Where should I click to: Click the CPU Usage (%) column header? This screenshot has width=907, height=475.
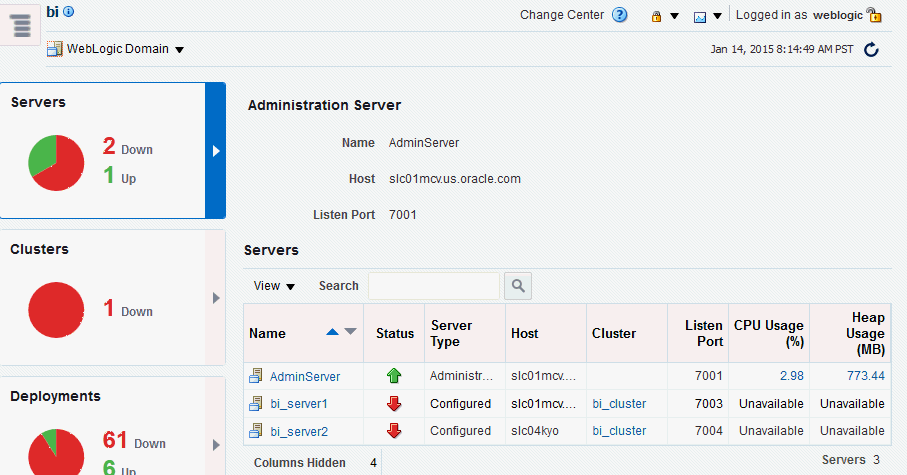tap(769, 333)
